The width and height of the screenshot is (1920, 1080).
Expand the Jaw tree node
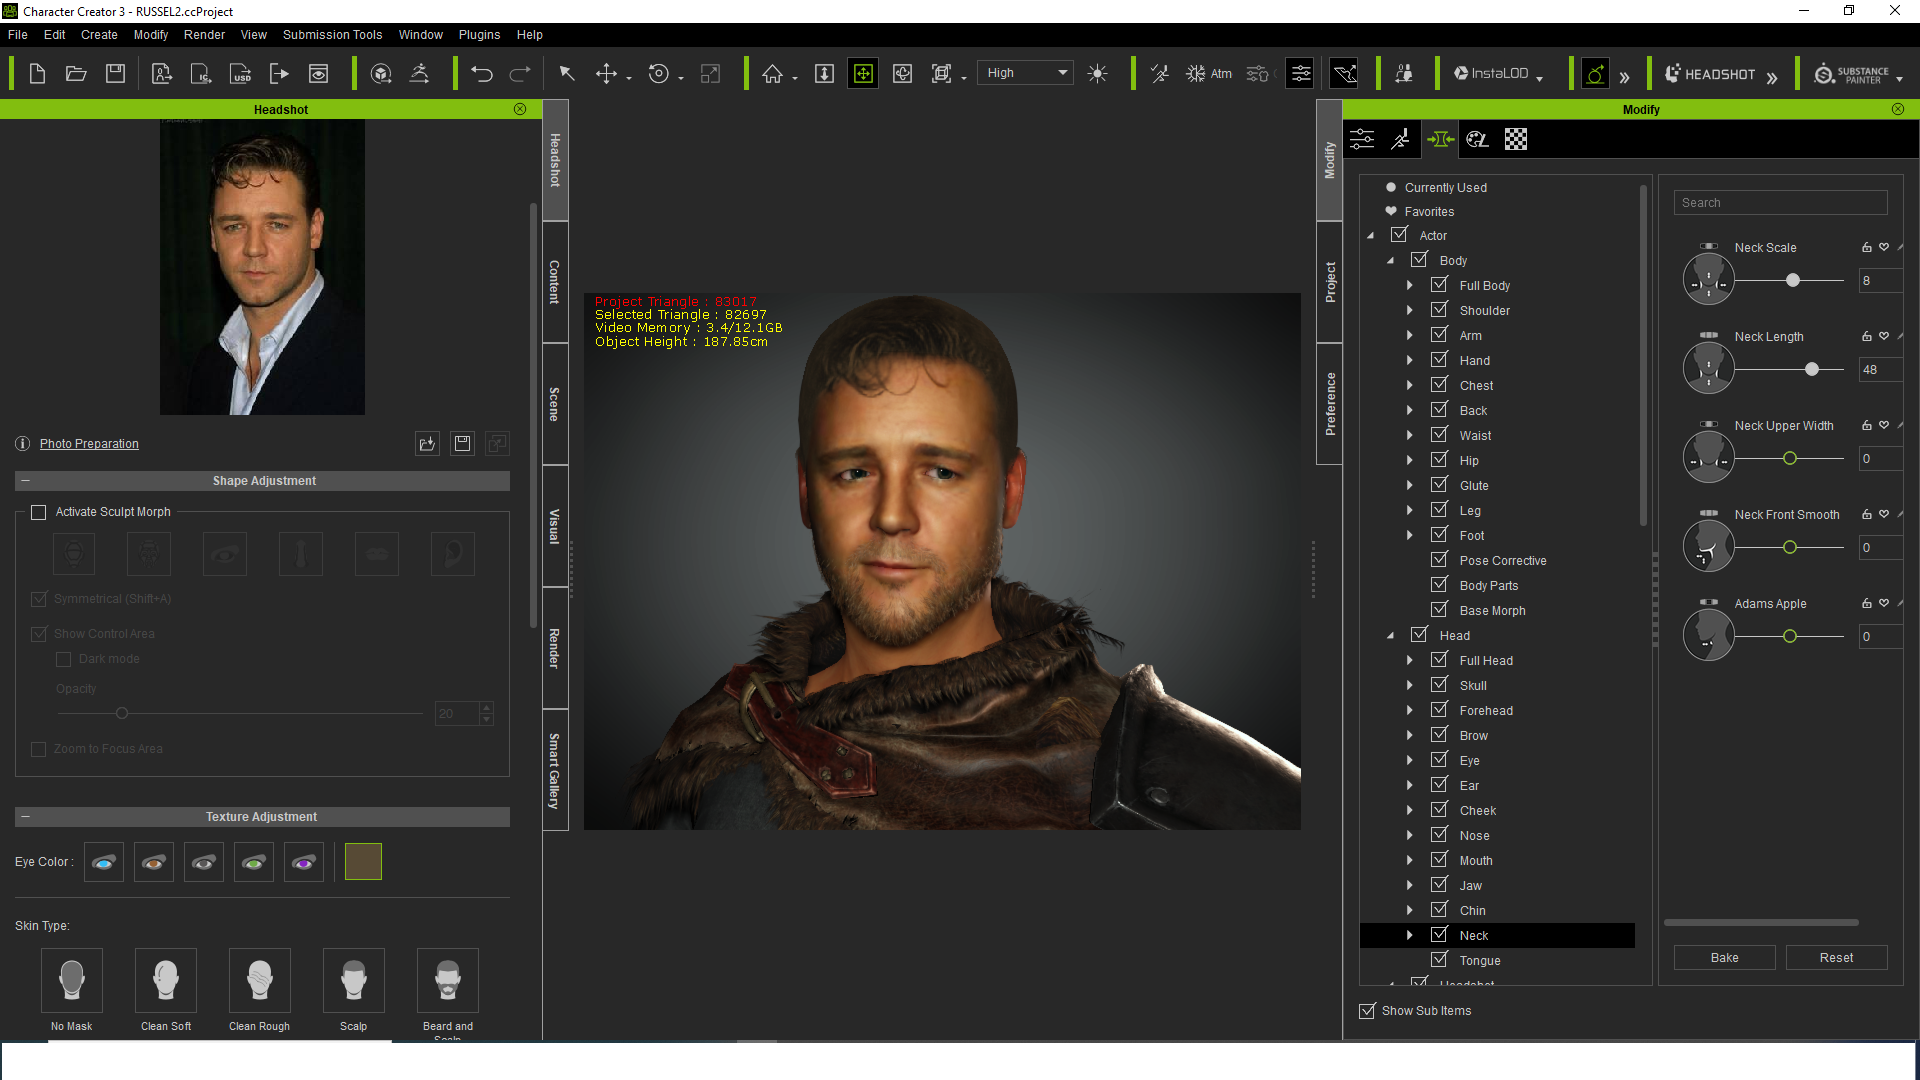(x=1410, y=885)
